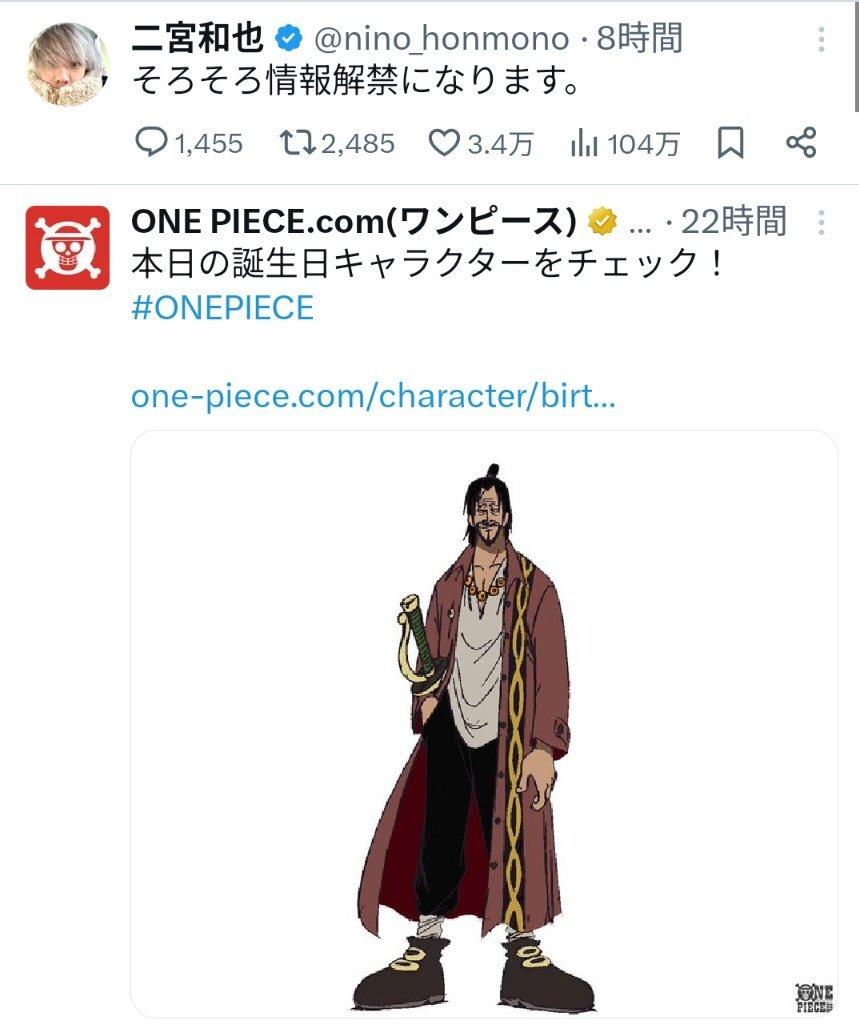Screen dimensions: 859x1036
Task: Open the #ONEPIECE hashtag
Action: [x=222, y=308]
